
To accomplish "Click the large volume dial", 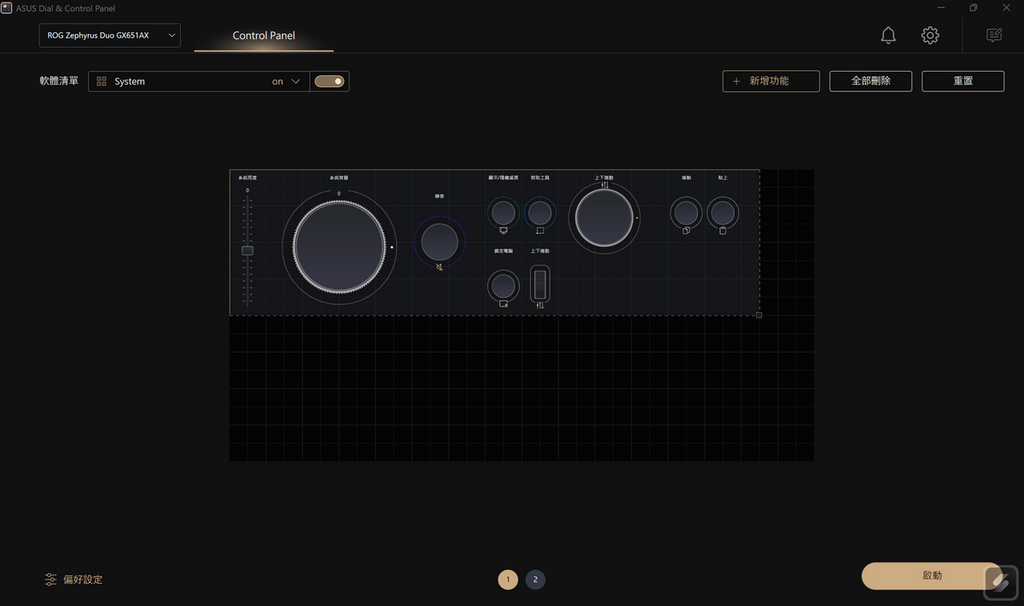I will click(339, 247).
